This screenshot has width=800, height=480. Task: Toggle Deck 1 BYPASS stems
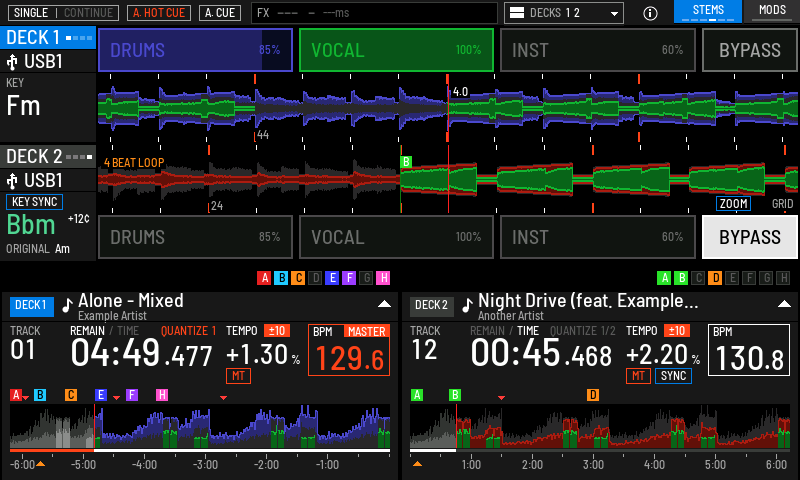tap(749, 50)
